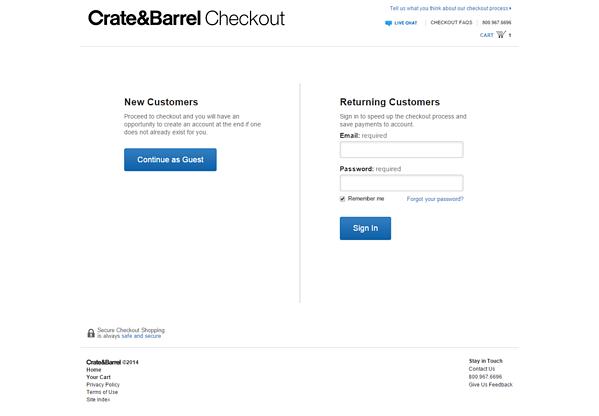Viewport: 599px width, 416px height.
Task: Click the Sign In button
Action: point(365,228)
